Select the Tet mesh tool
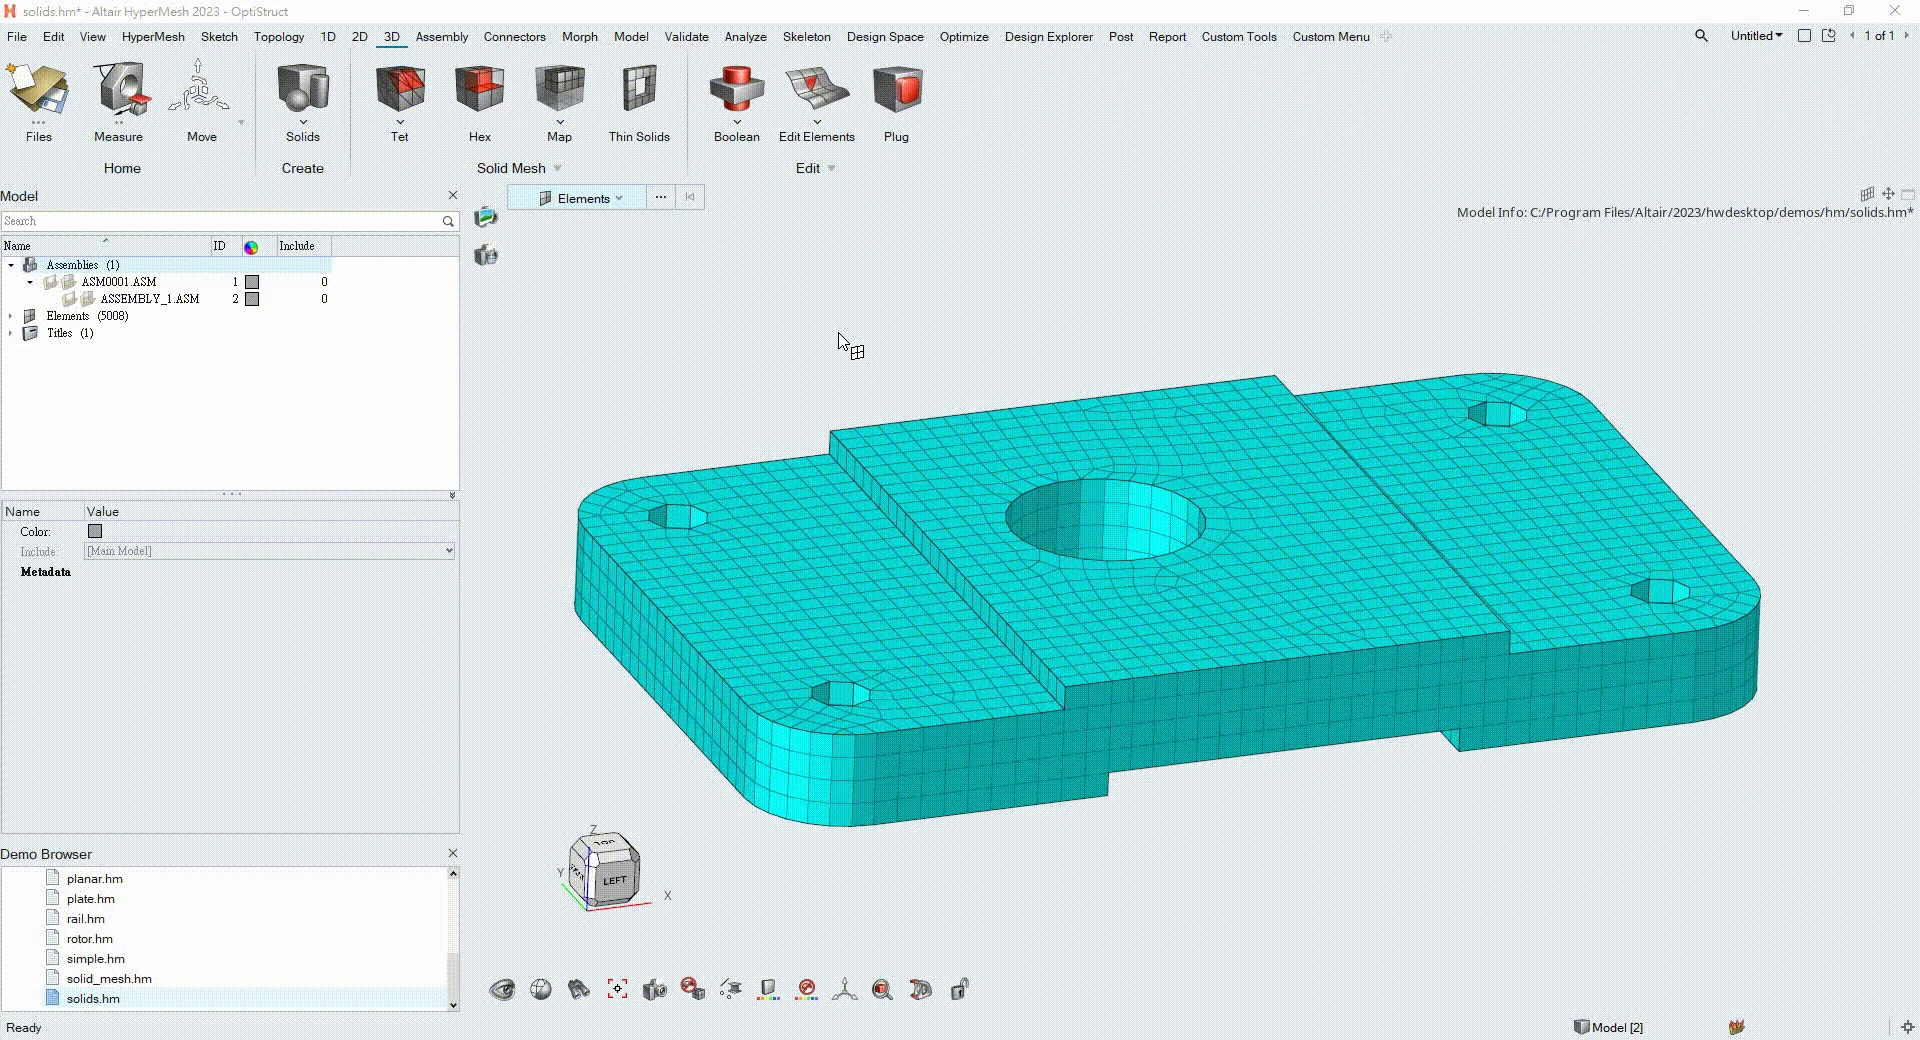Image resolution: width=1920 pixels, height=1040 pixels. click(399, 90)
